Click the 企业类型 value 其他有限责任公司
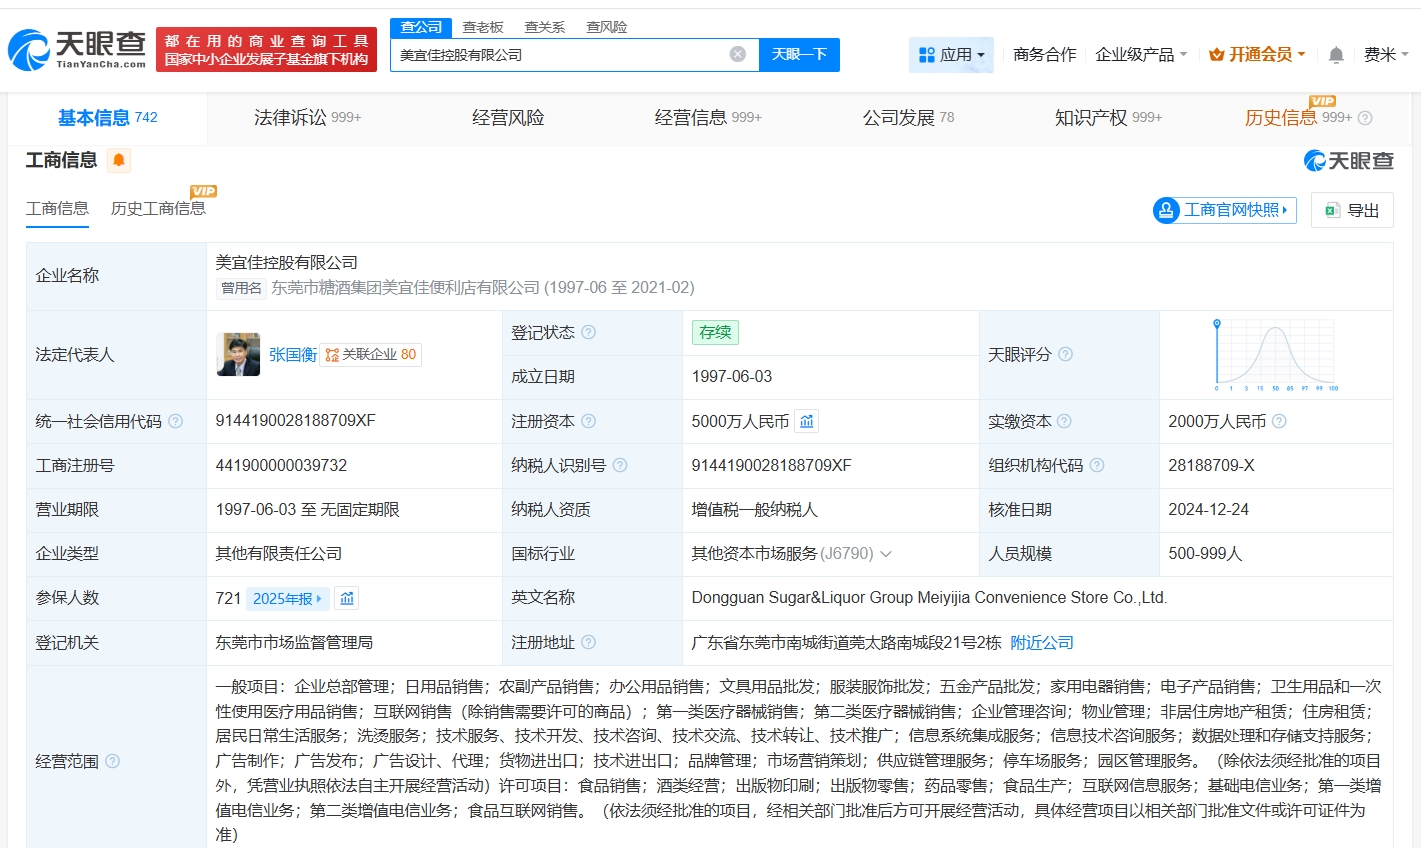This screenshot has height=848, width=1421. (279, 554)
